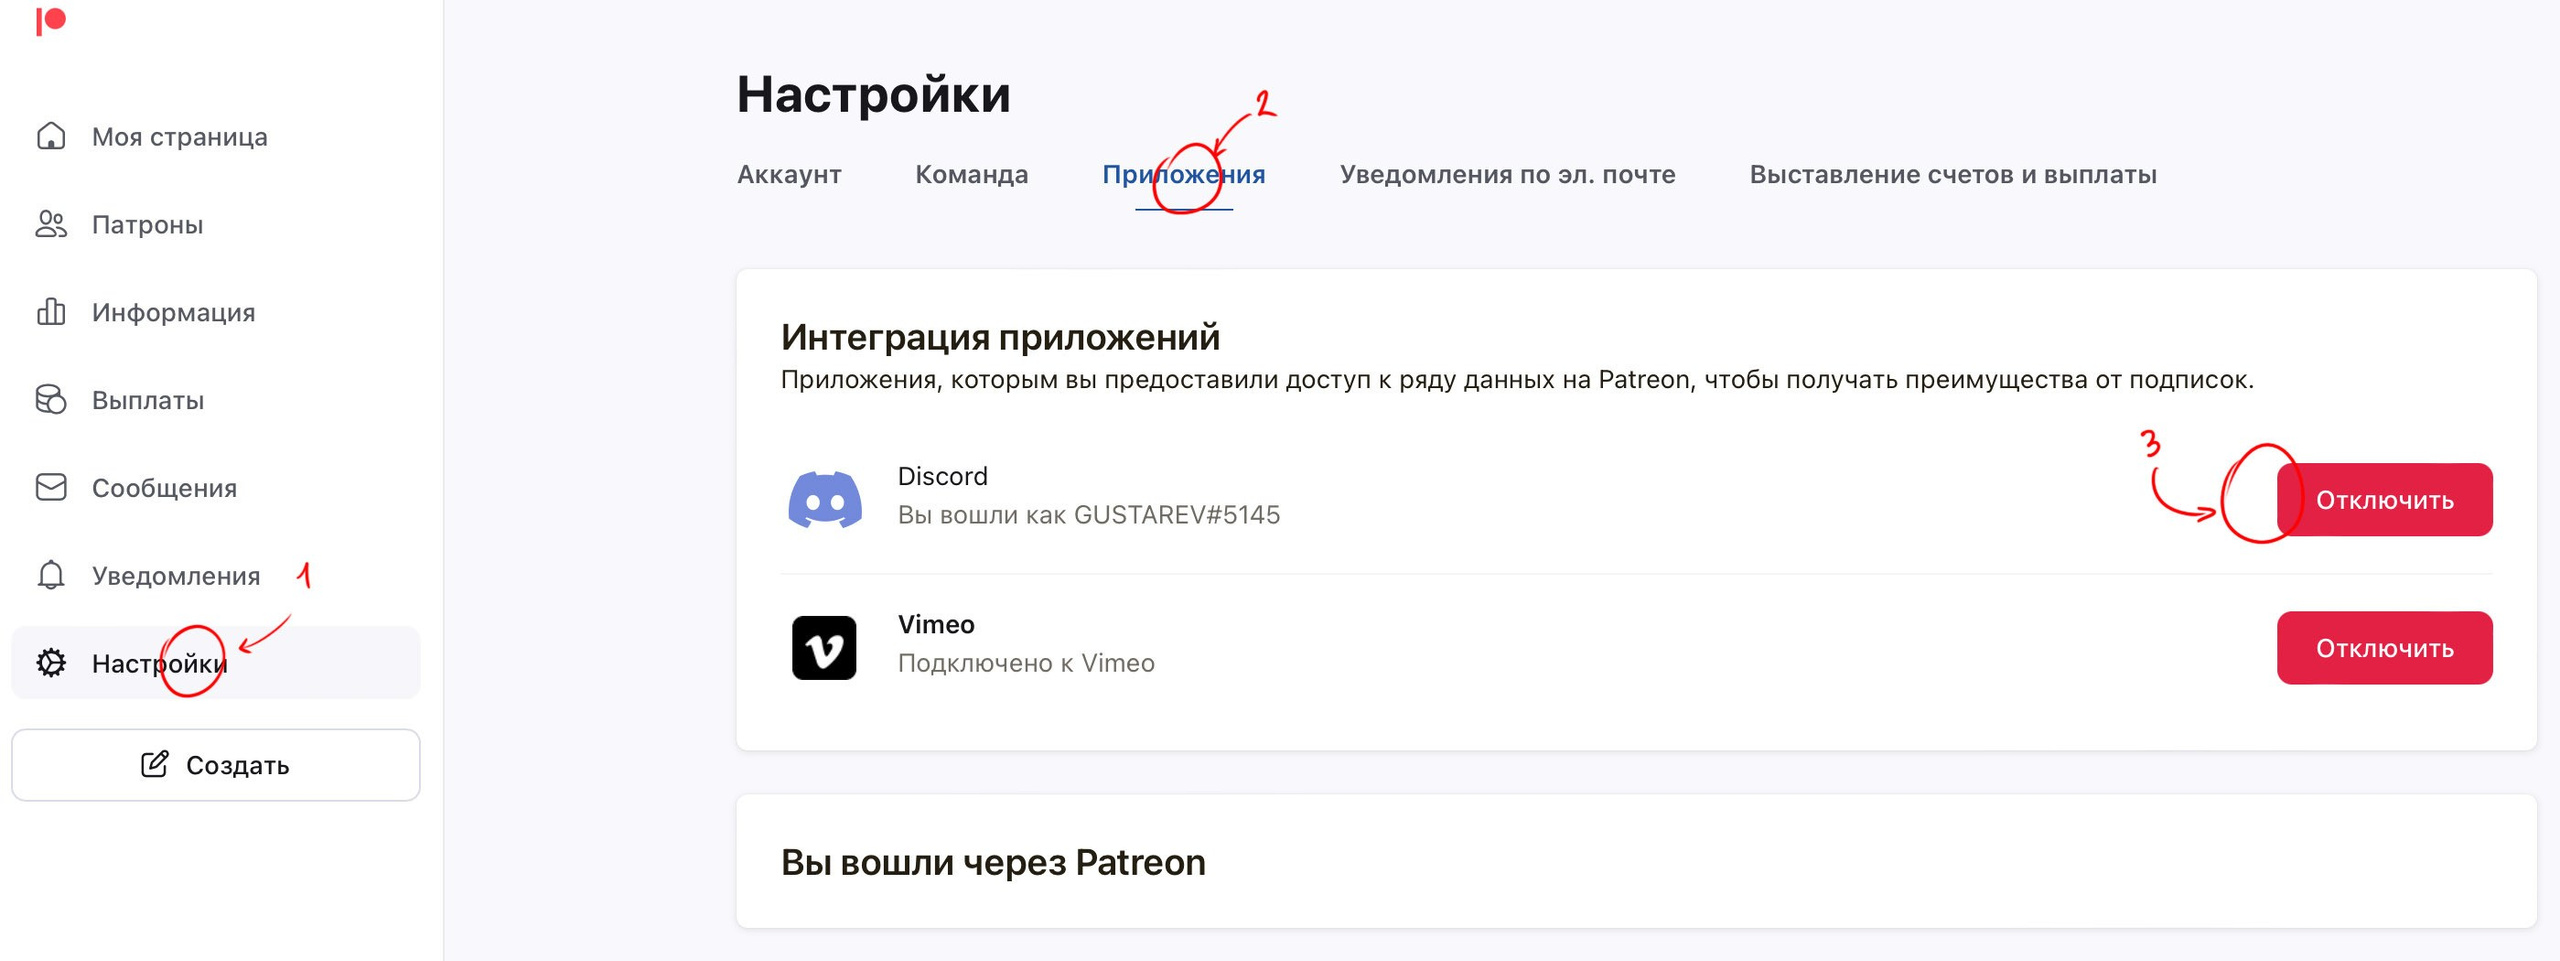
Task: Disconnect Vimeo with the Отключить button
Action: coord(2384,648)
